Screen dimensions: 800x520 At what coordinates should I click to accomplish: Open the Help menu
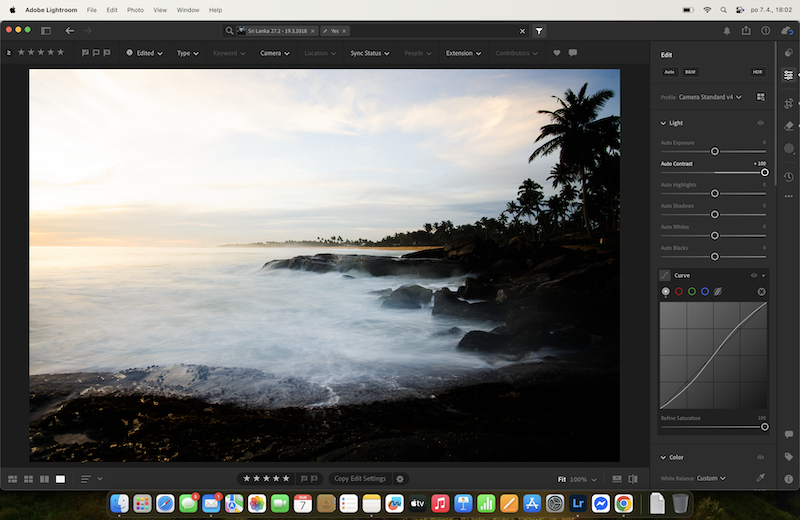click(x=215, y=10)
